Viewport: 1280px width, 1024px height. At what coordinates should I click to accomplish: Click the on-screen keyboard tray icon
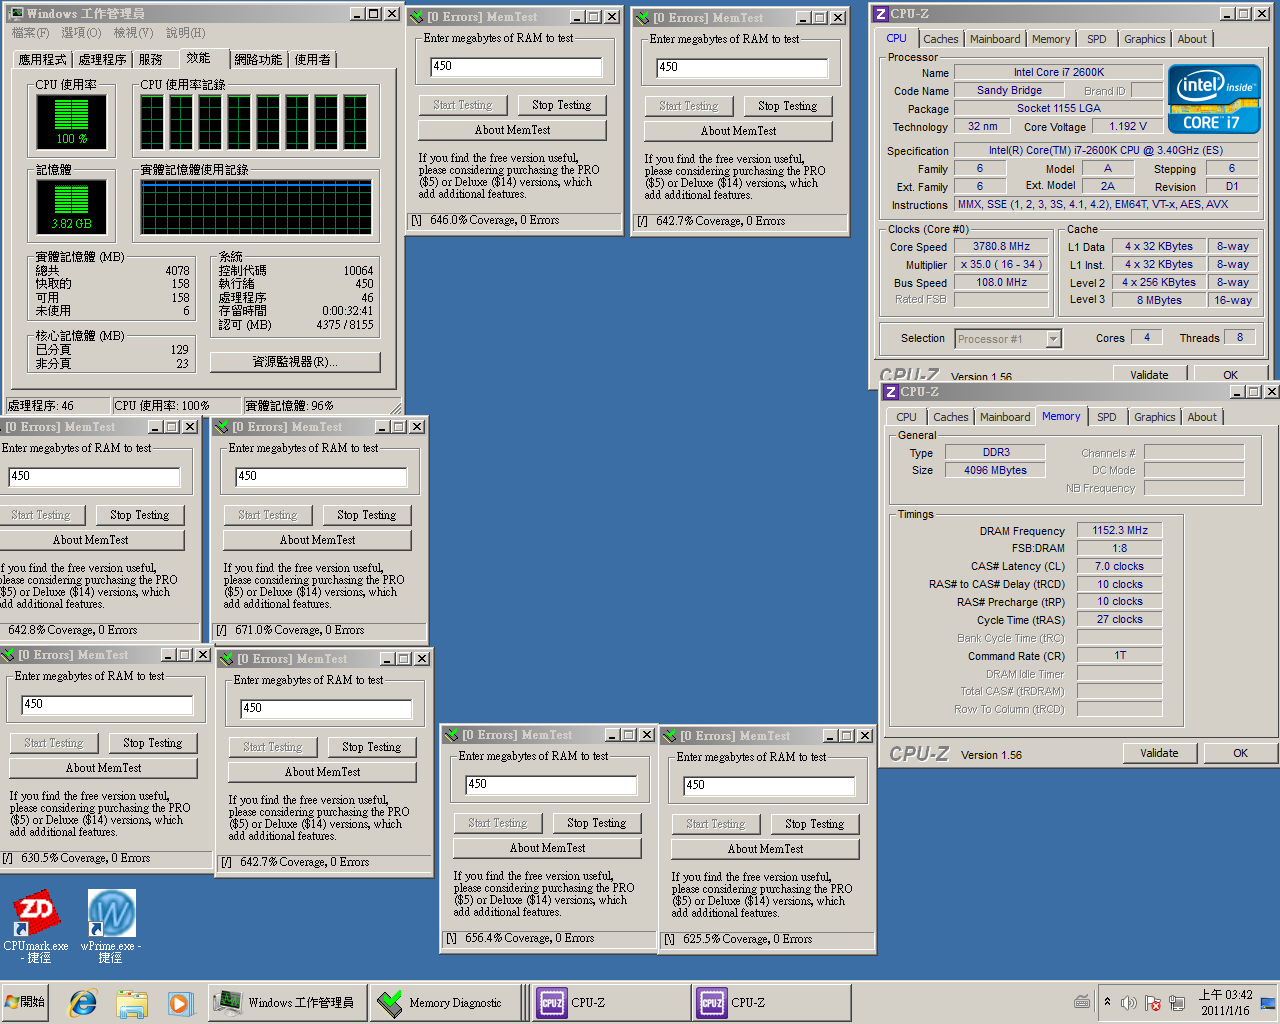click(x=1082, y=1002)
